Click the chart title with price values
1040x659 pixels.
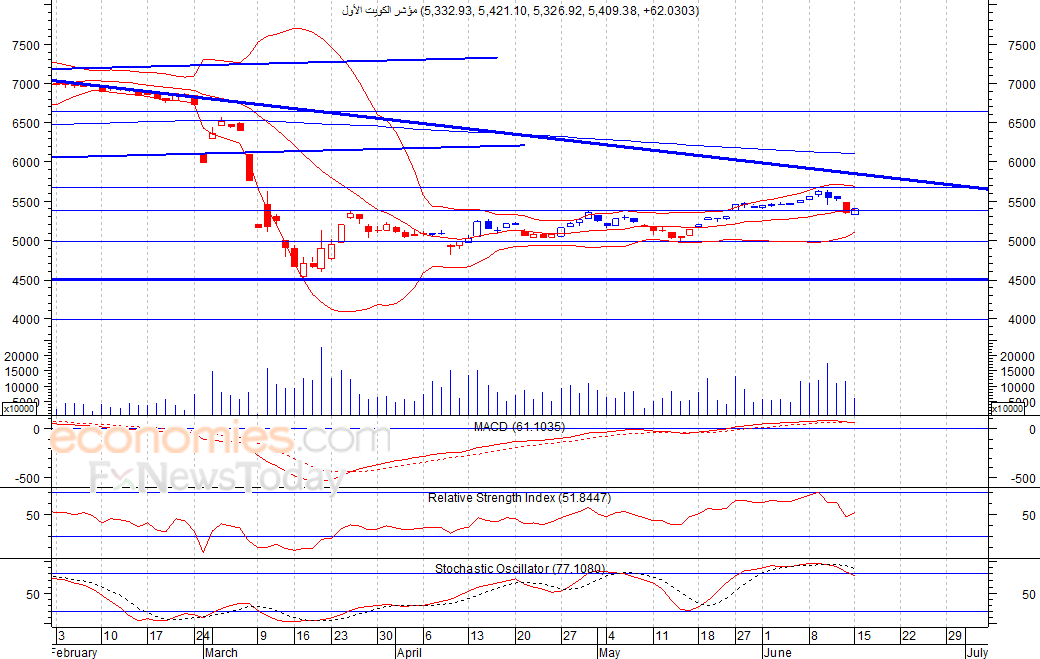[520, 11]
